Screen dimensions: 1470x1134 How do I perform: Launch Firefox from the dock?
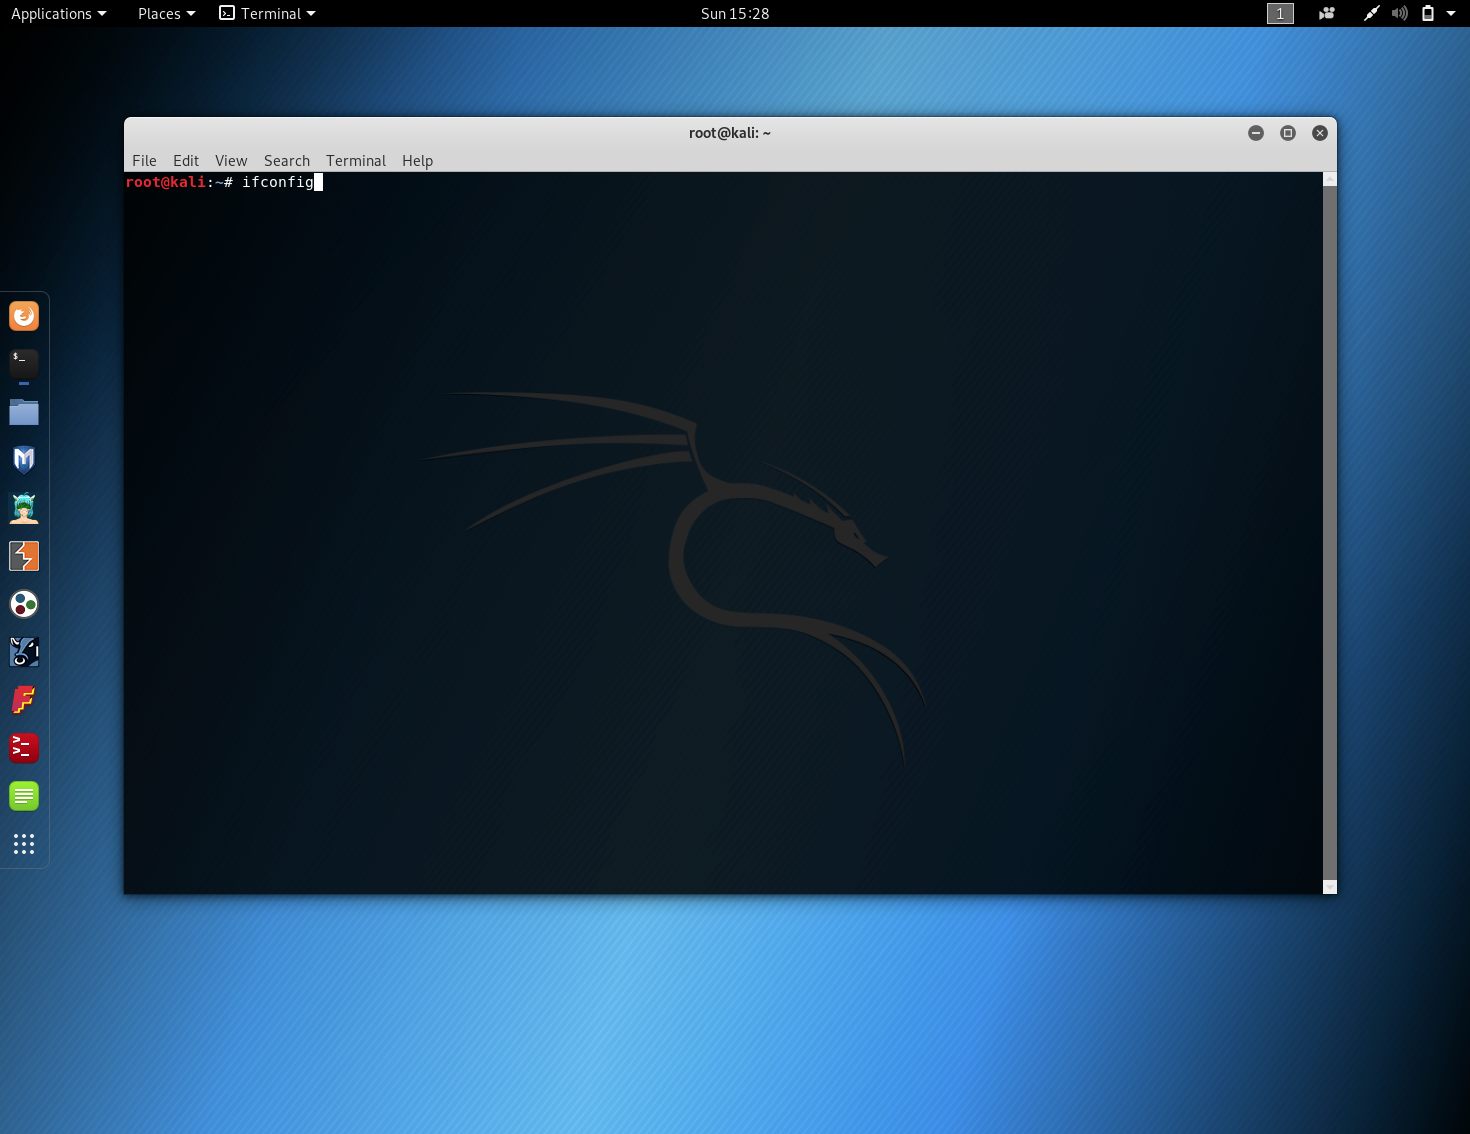(x=24, y=315)
